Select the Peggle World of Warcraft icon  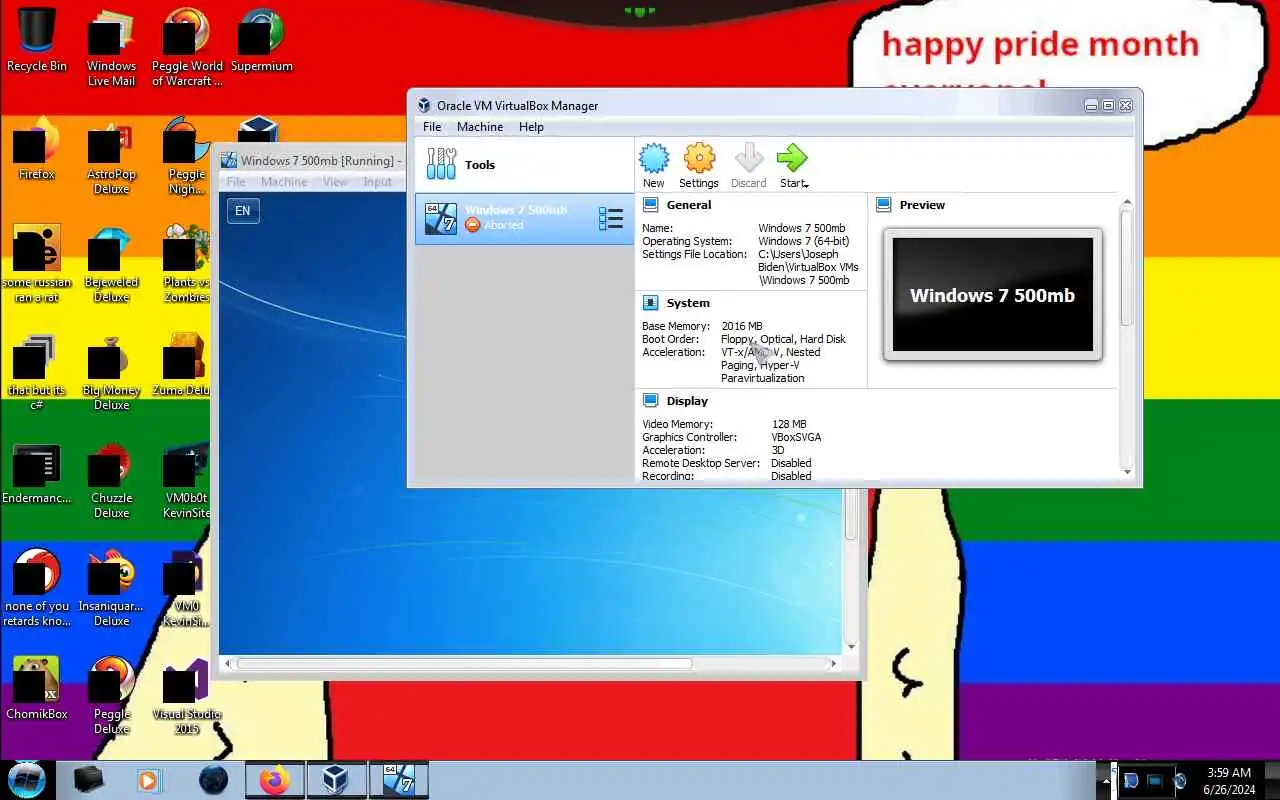pyautogui.click(x=187, y=47)
